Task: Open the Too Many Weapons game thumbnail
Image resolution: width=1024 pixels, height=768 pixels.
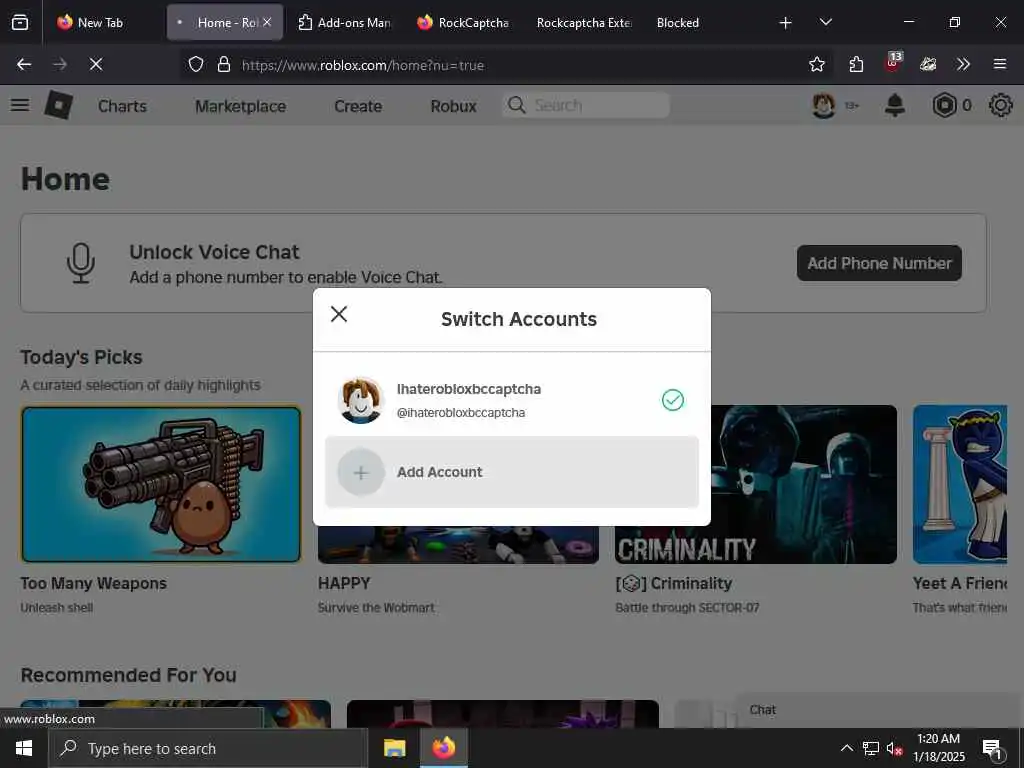Action: (x=161, y=484)
